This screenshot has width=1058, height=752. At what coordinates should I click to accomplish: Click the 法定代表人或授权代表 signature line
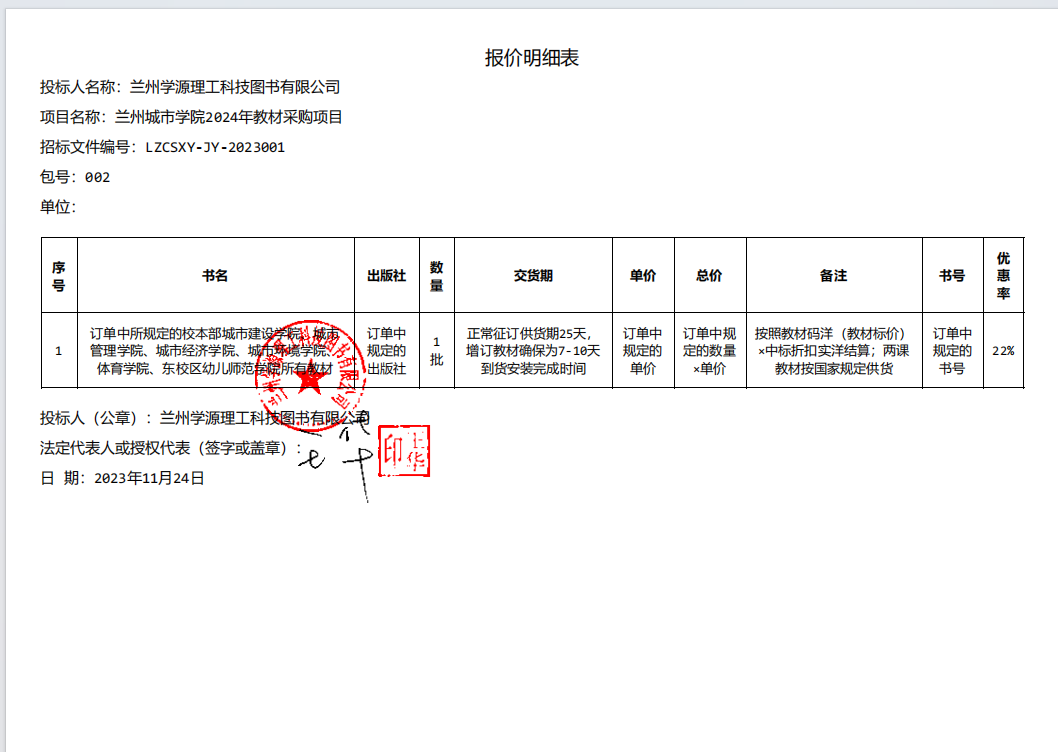click(170, 448)
